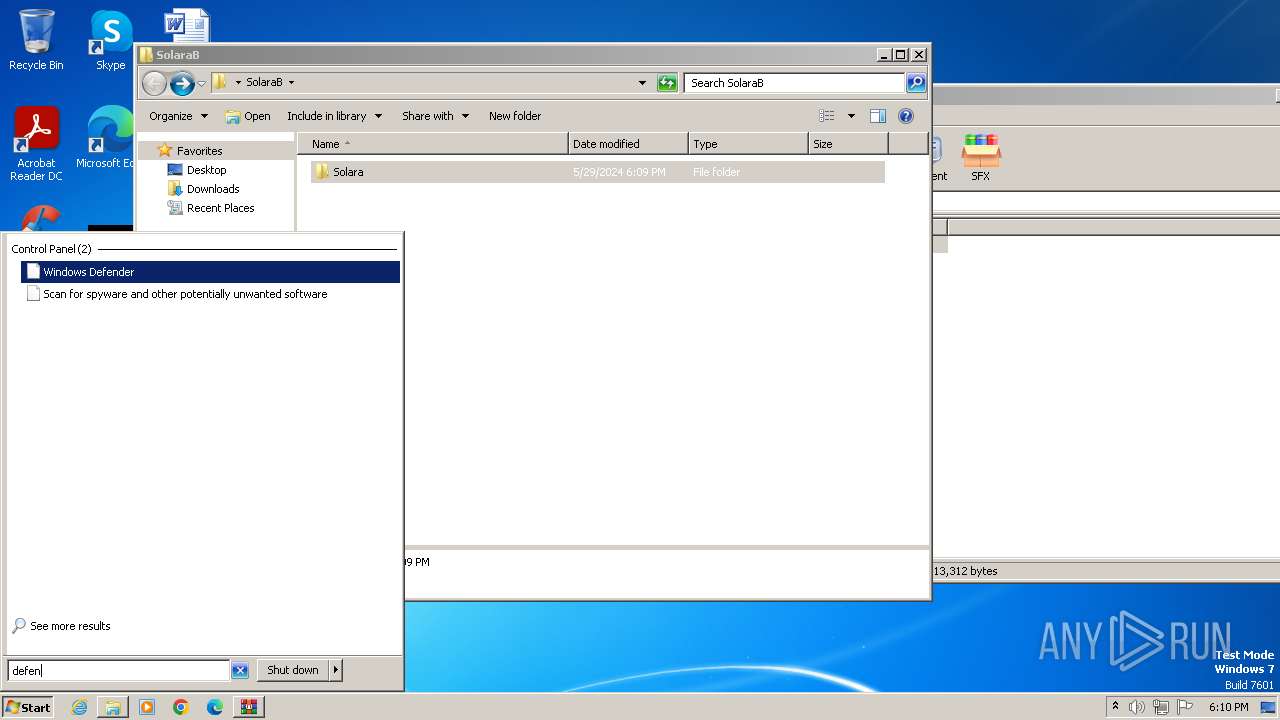Select Favorites in navigation pane
This screenshot has width=1280, height=720.
pos(199,151)
